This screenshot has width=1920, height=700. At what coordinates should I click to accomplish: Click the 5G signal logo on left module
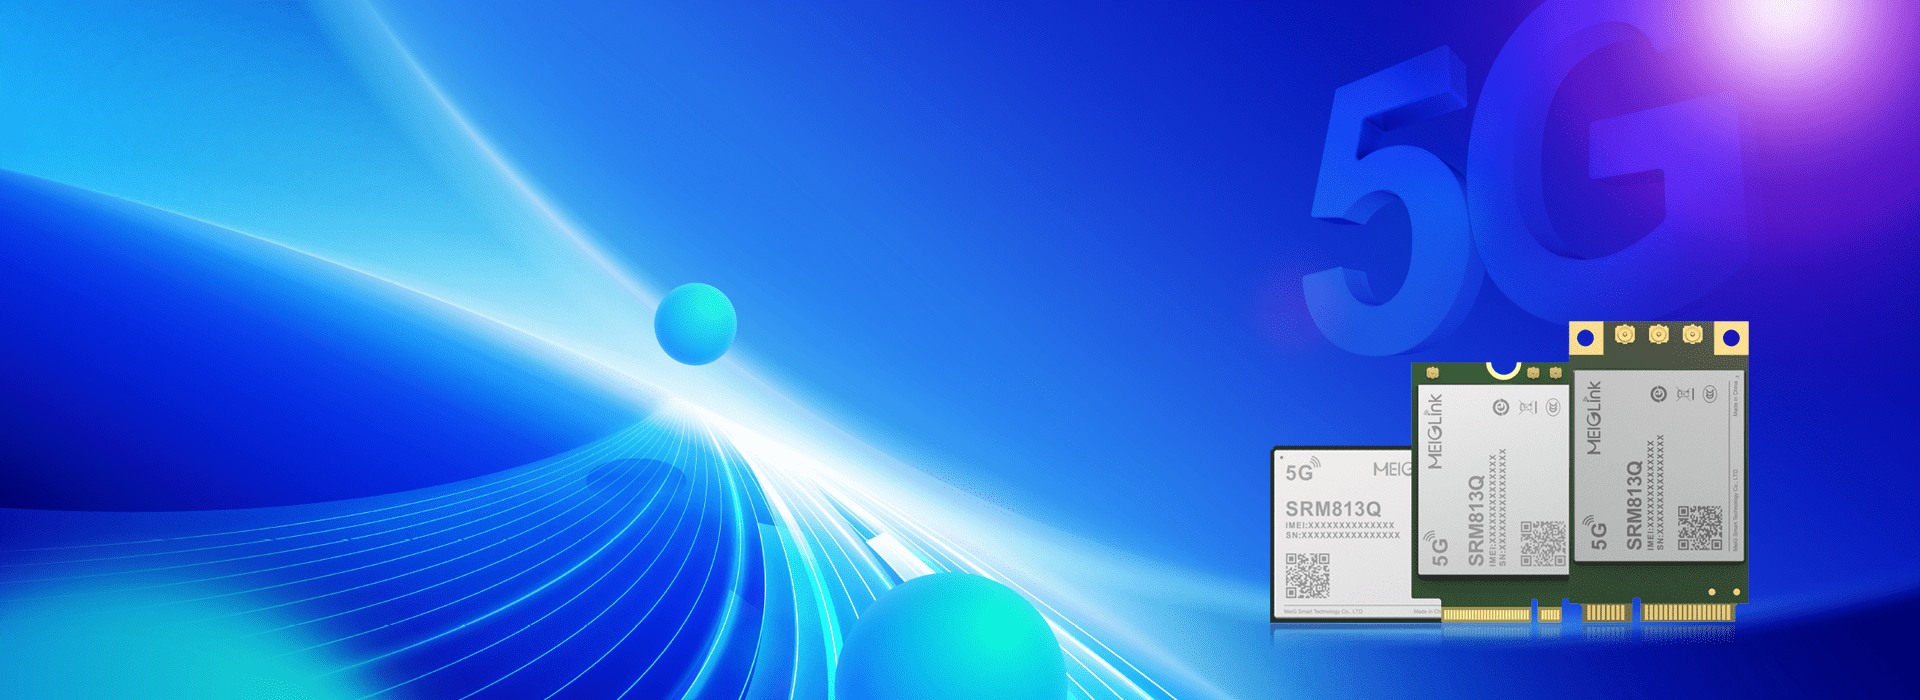click(x=1302, y=470)
